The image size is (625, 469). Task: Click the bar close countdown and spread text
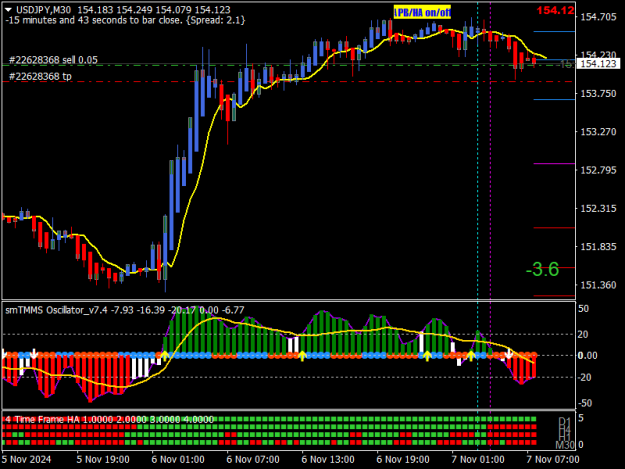click(x=125, y=20)
